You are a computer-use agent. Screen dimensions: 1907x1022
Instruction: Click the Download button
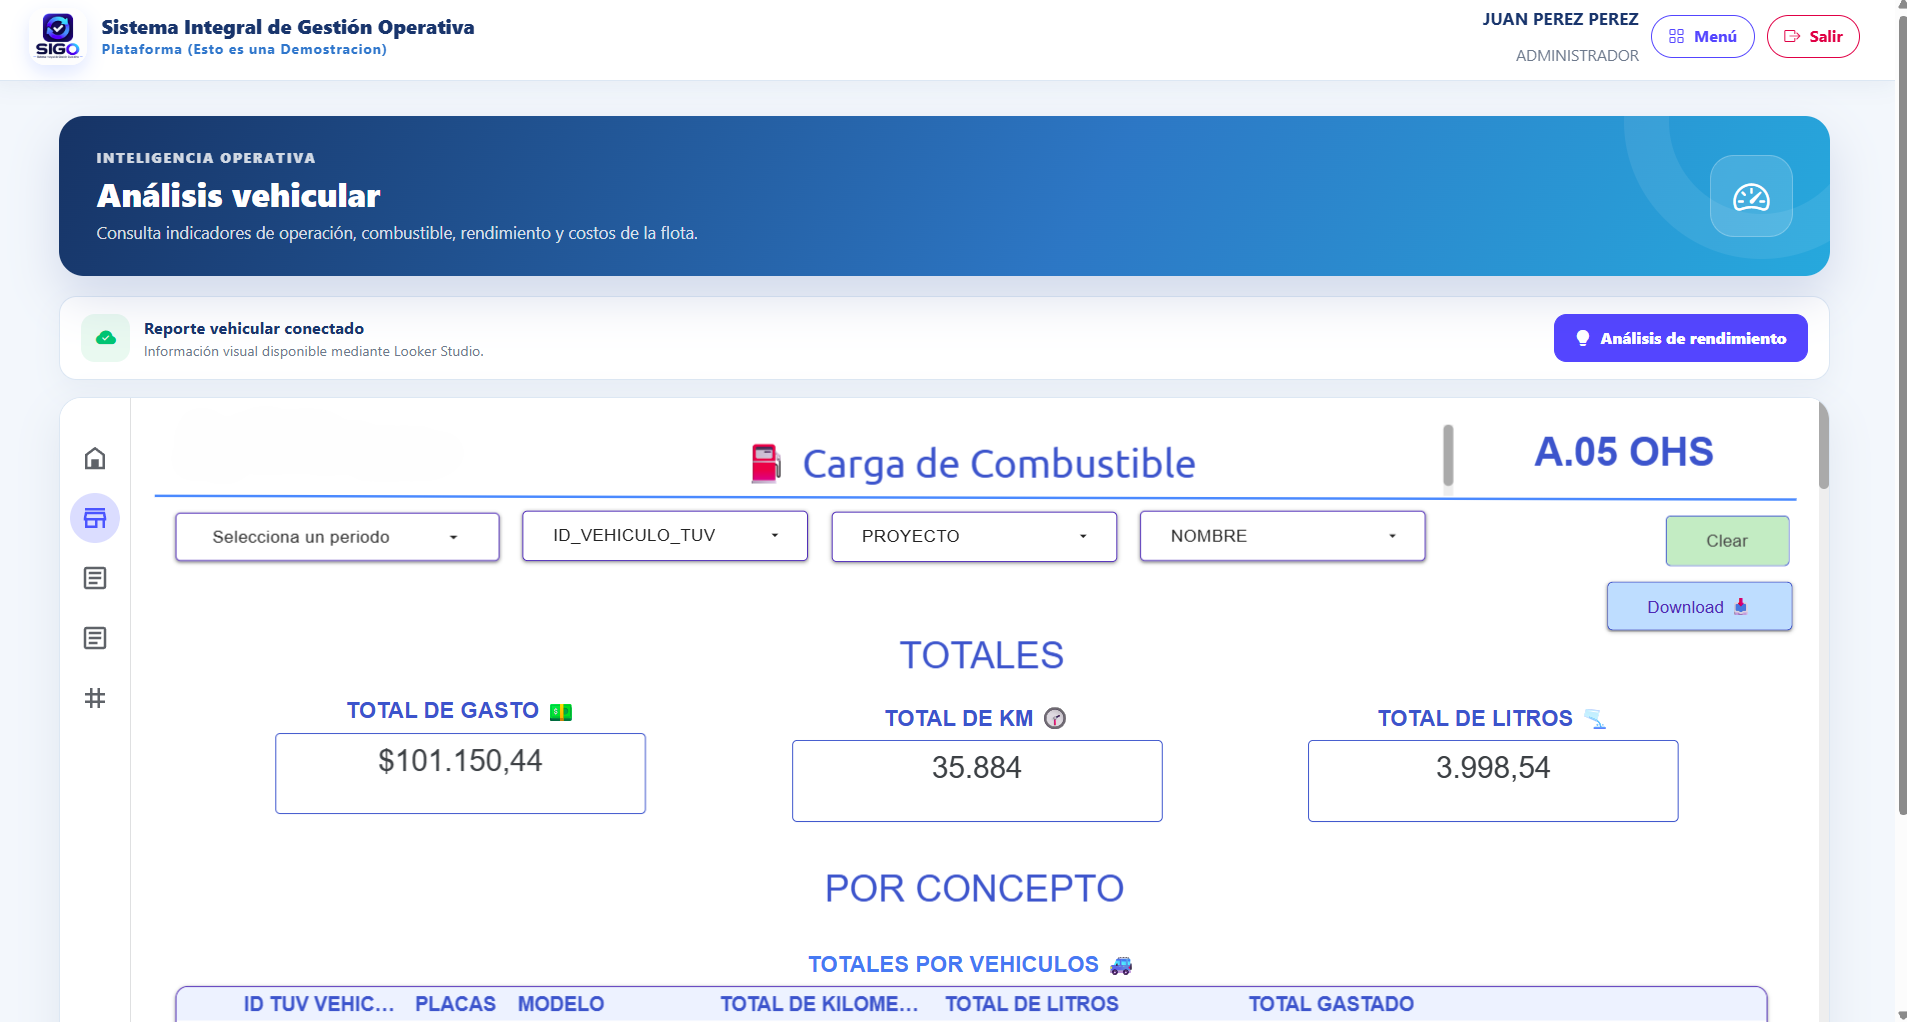(x=1699, y=607)
